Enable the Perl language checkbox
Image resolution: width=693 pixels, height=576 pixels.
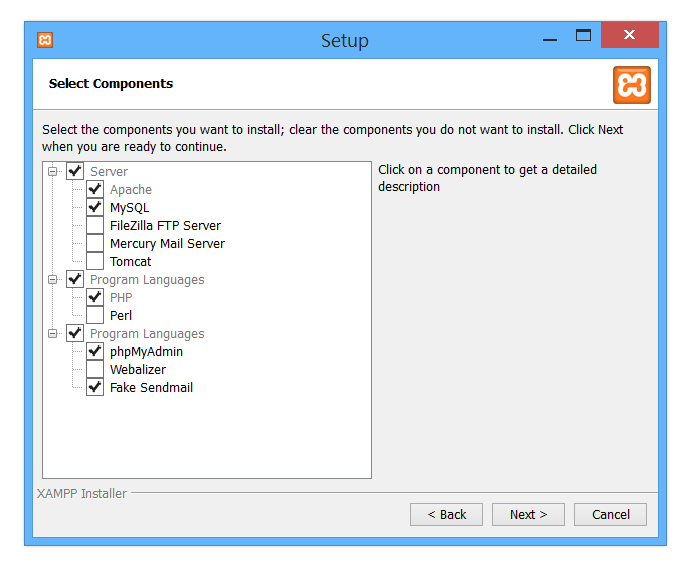click(x=95, y=316)
